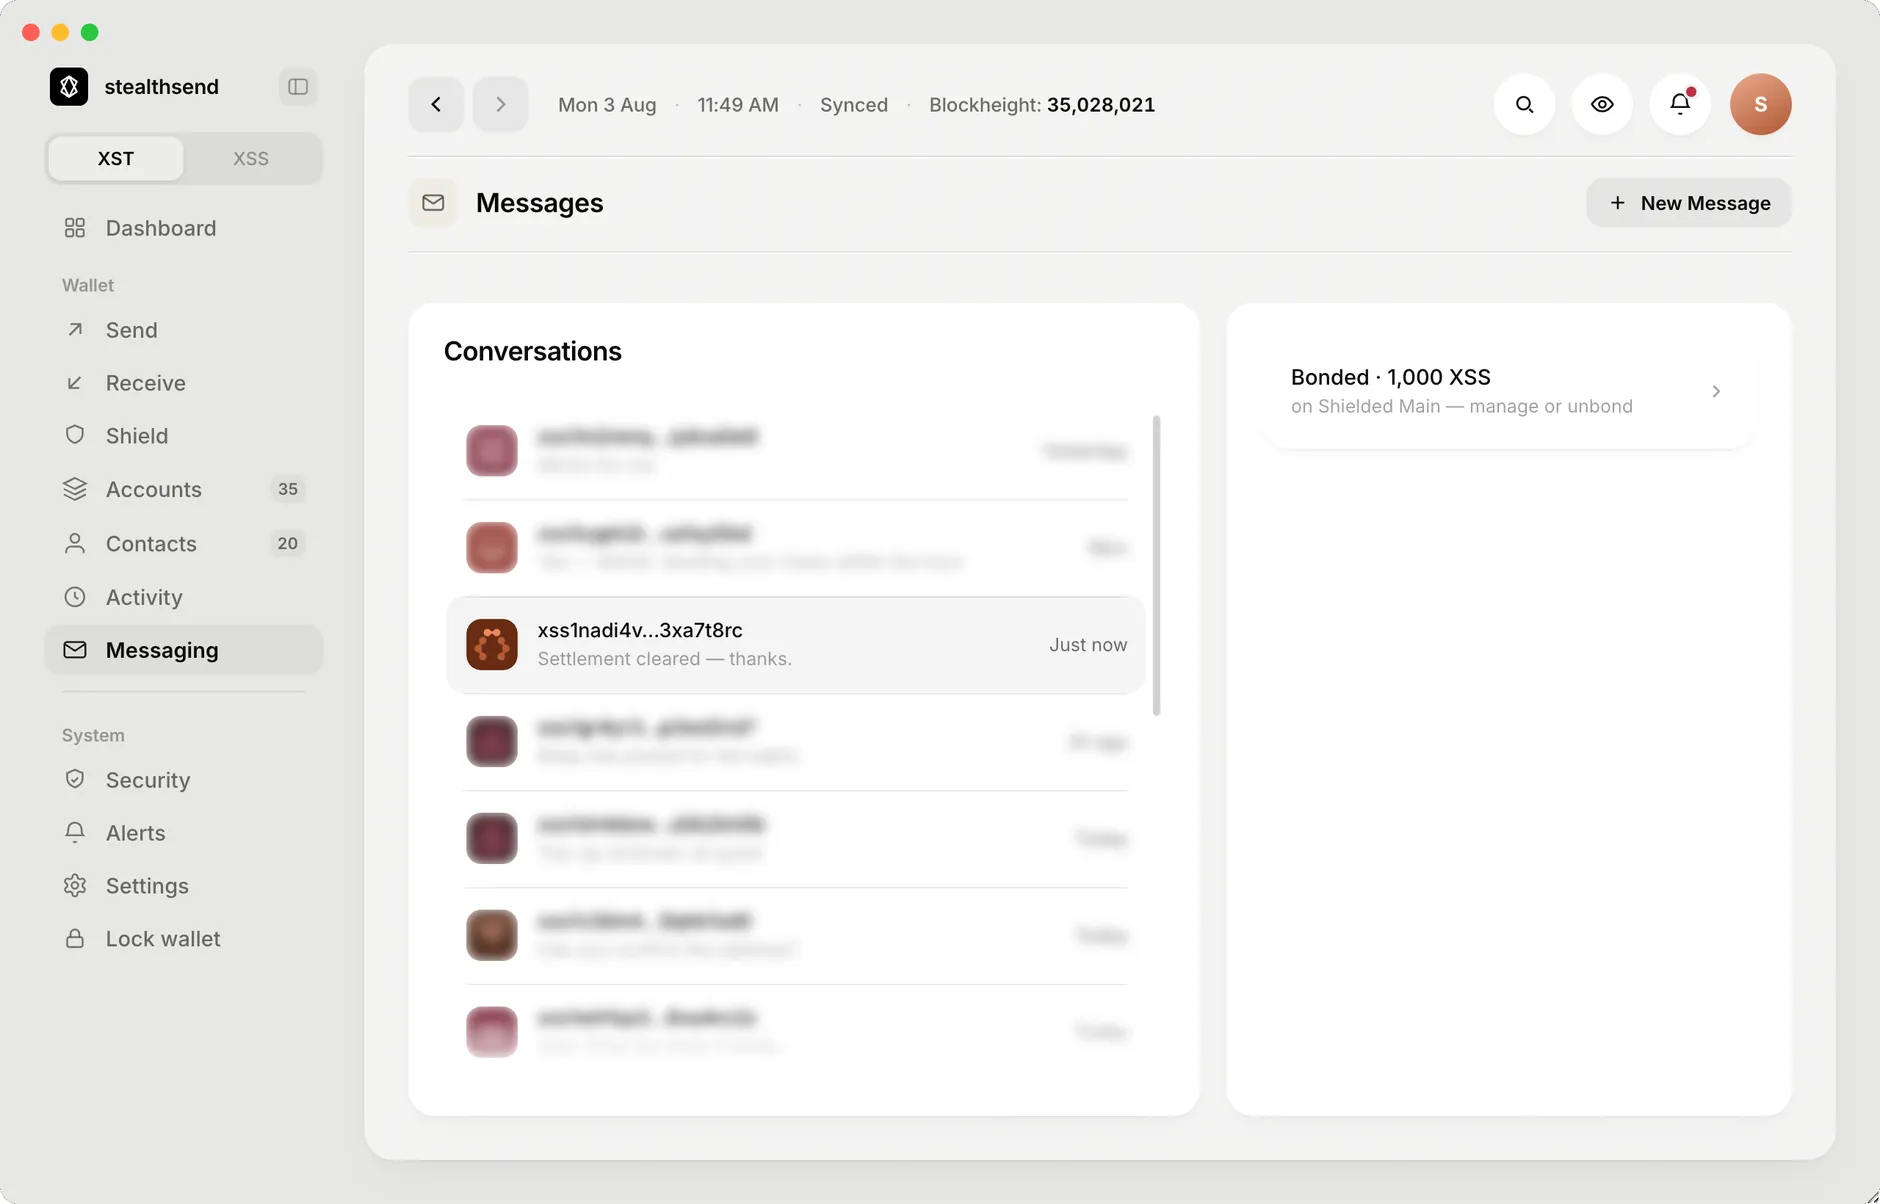Open the Contacts page

tap(184, 543)
